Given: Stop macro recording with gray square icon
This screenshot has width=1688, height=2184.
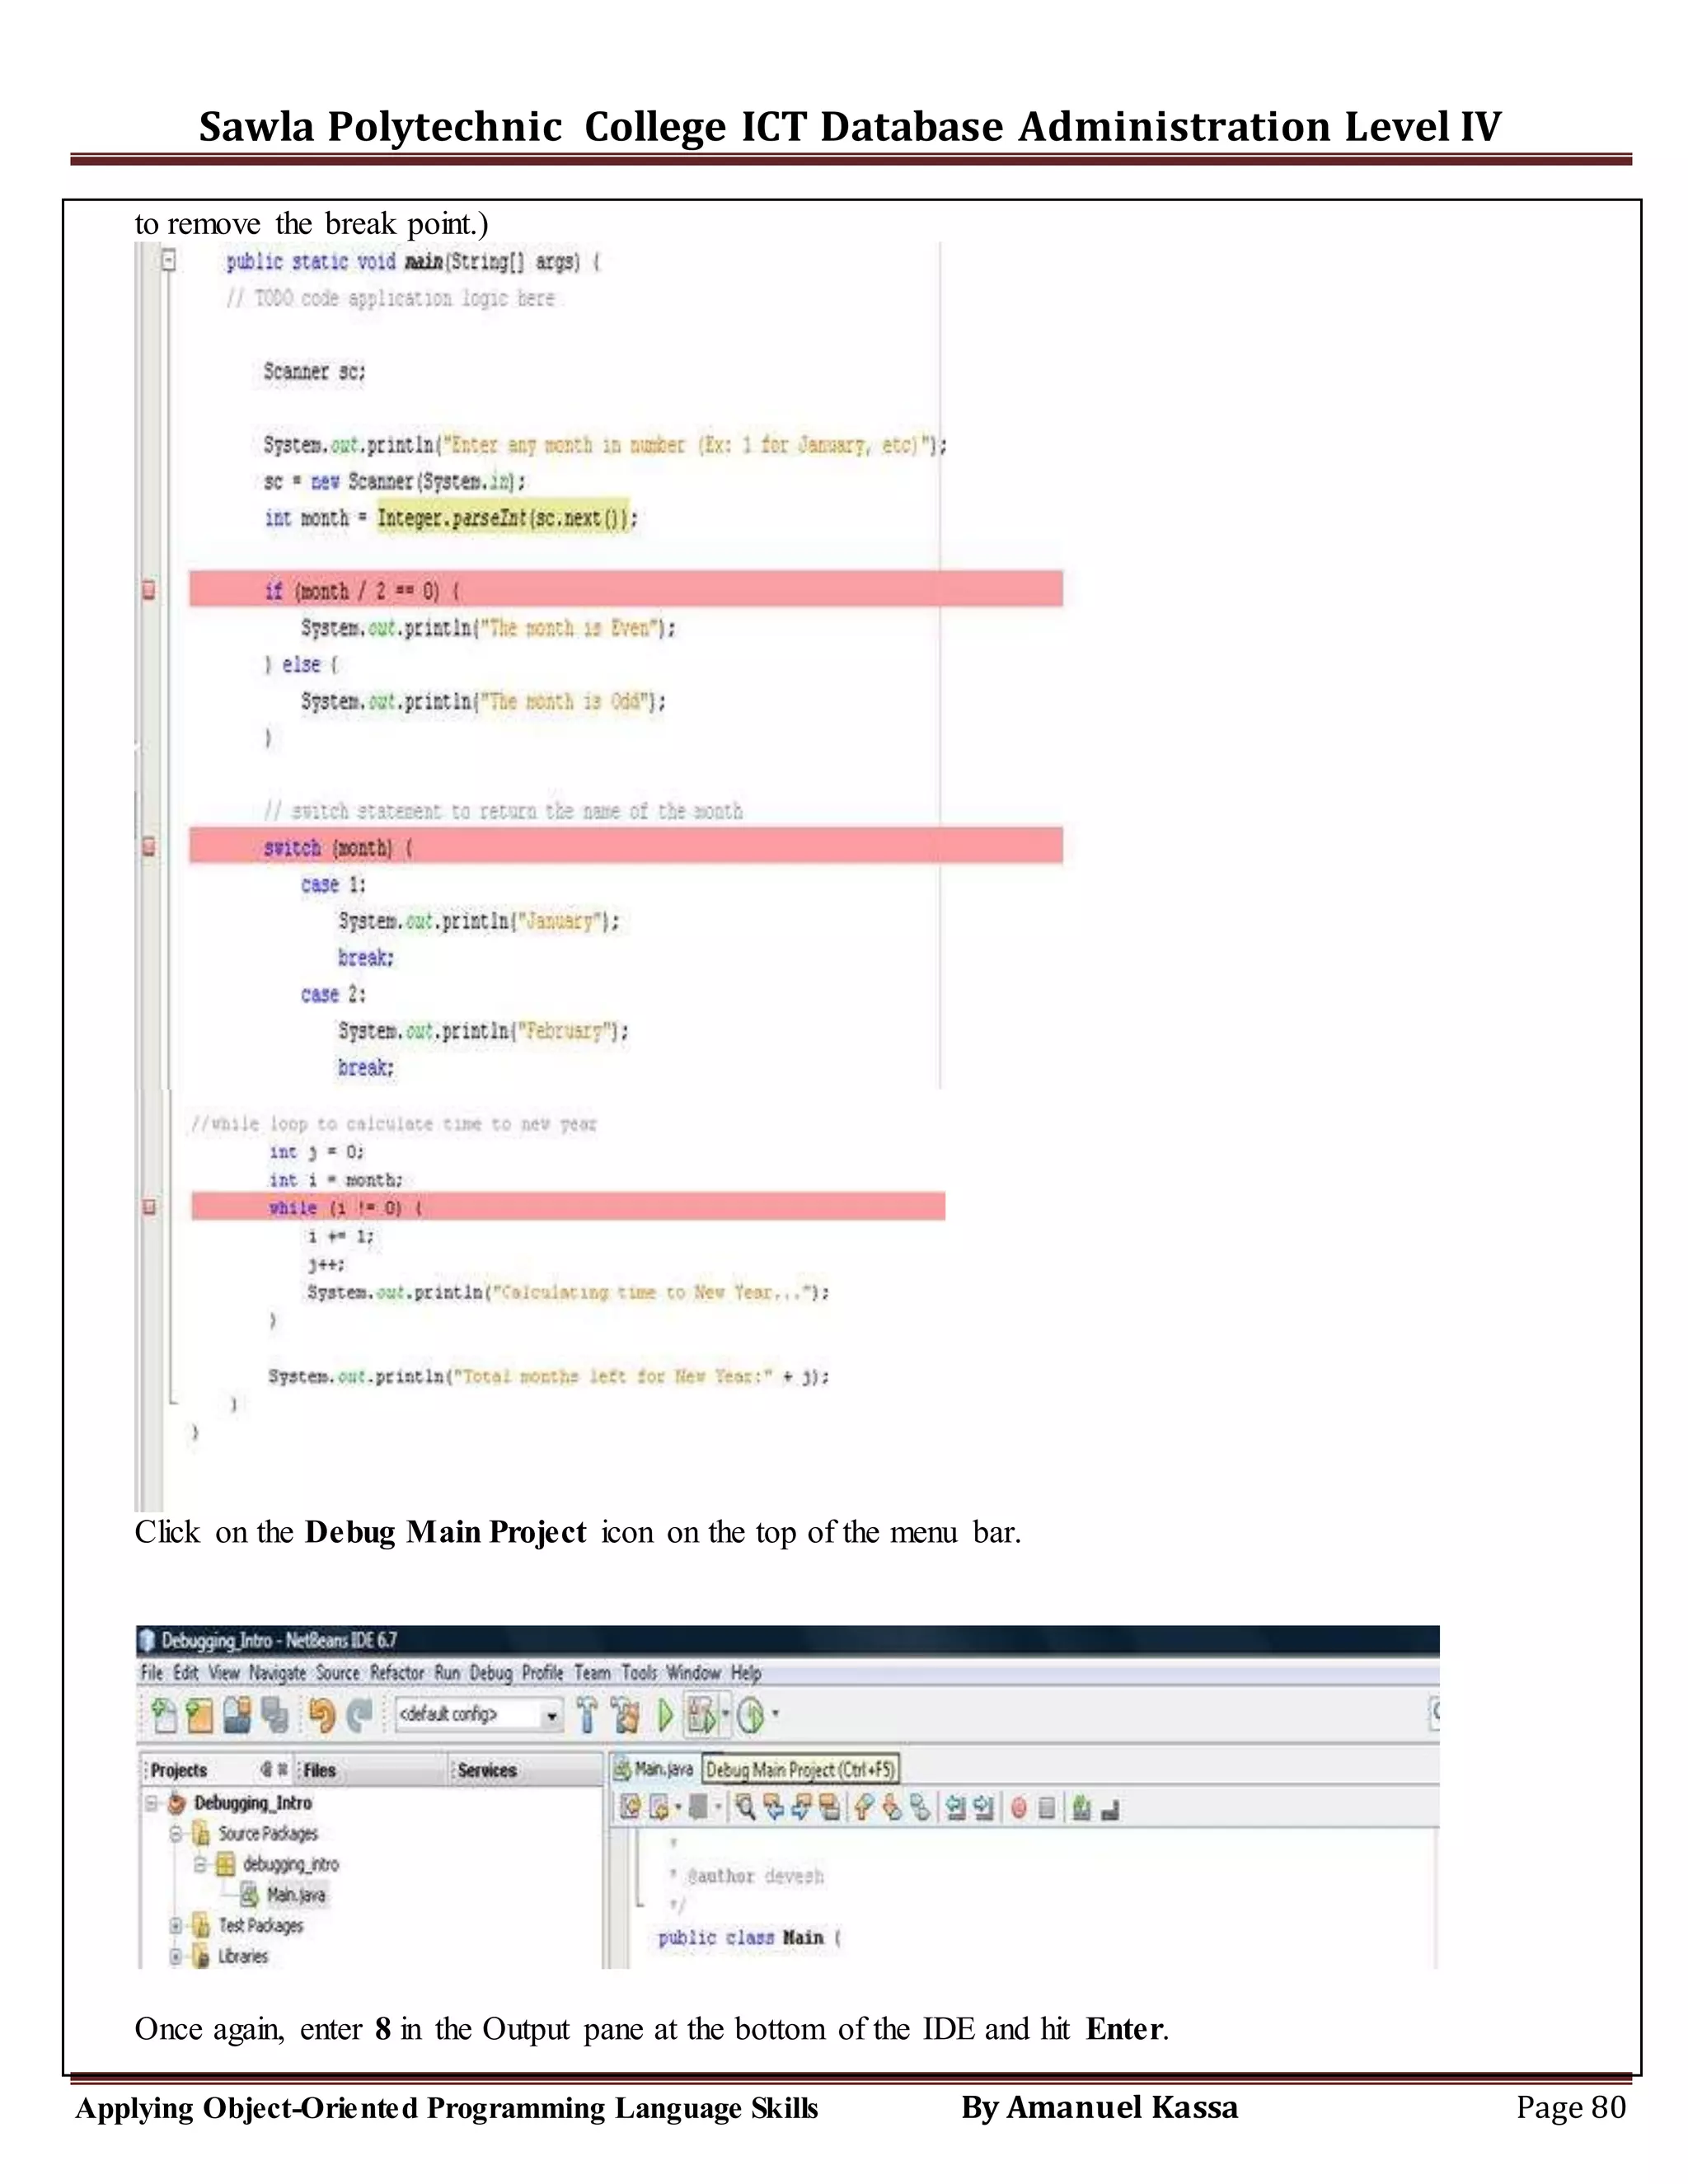Looking at the screenshot, I should point(1047,1807).
